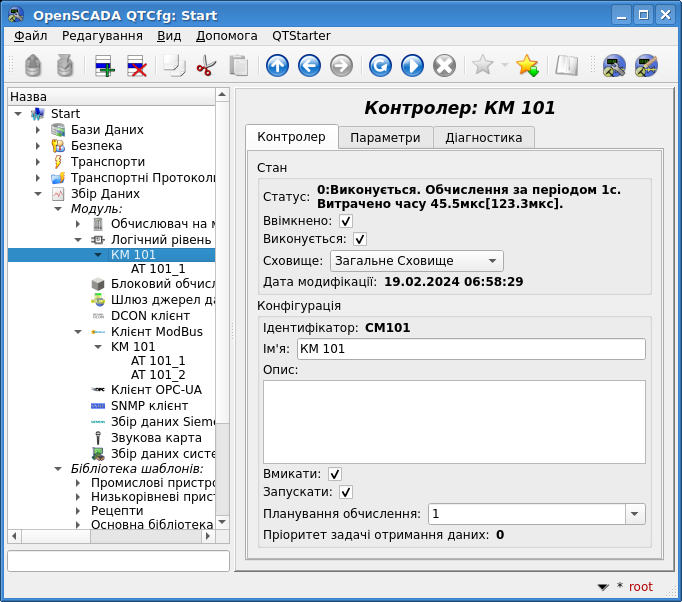This screenshot has height=602, width=682.
Task: Toggle the Ввімкнено checkbox
Action: coord(346,221)
